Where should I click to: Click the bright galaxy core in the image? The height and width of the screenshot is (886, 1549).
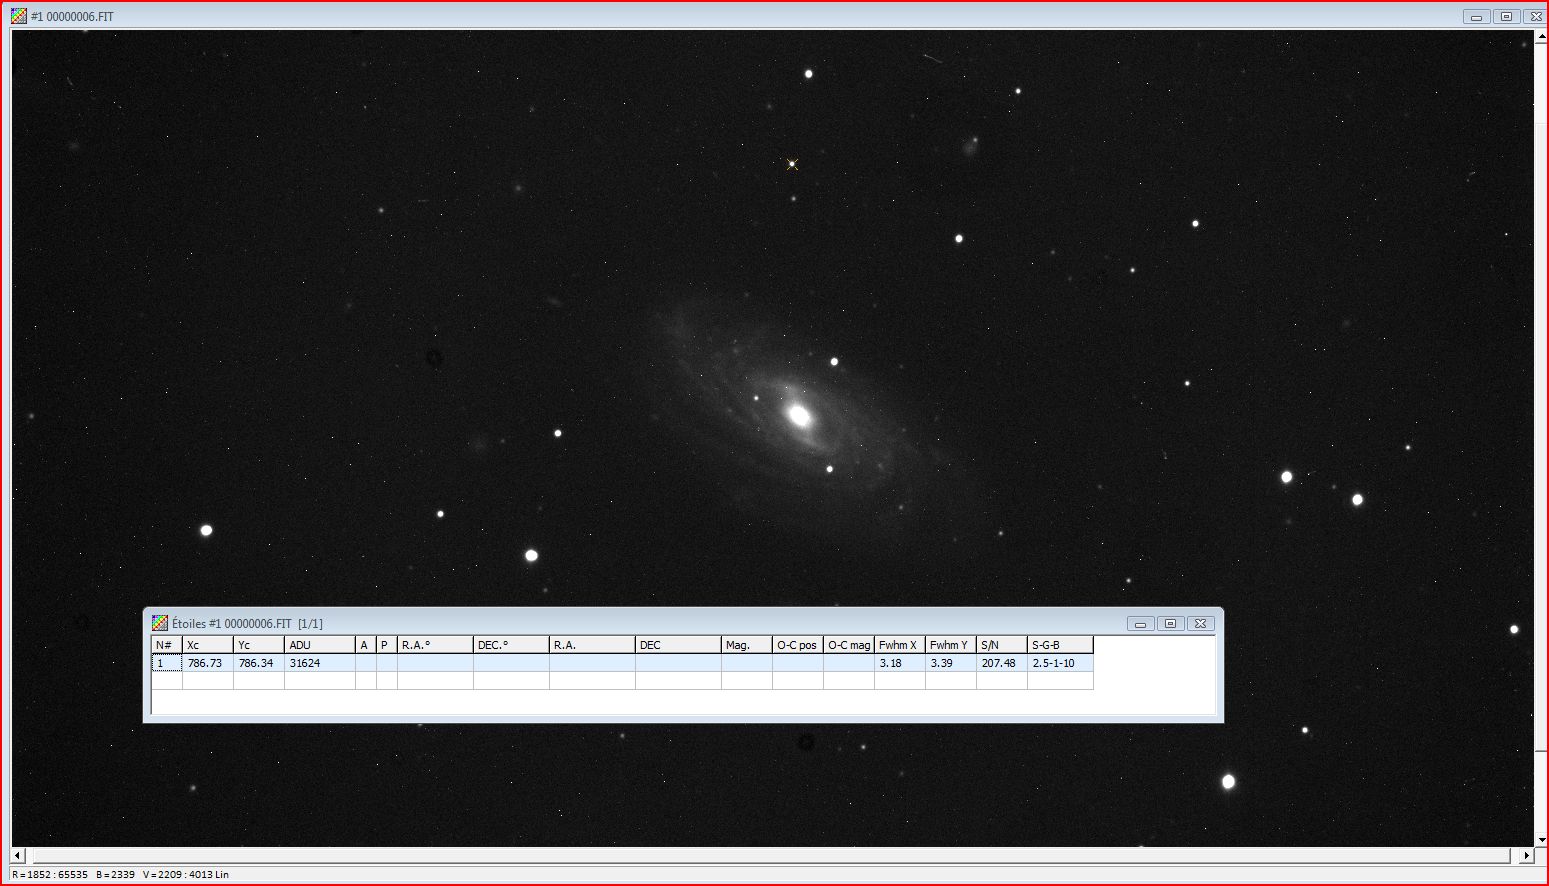coord(799,415)
